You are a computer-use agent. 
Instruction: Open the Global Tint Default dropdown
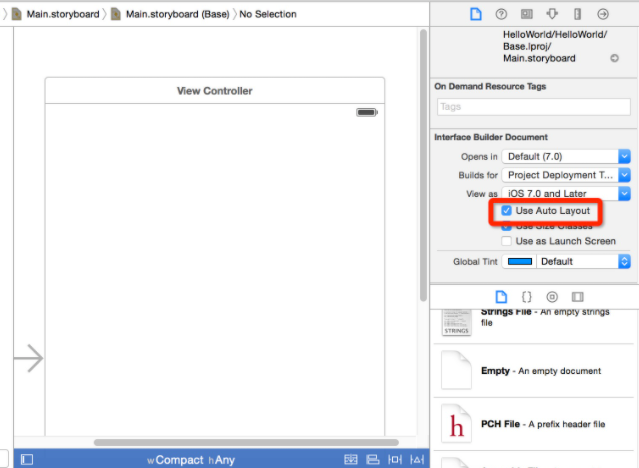(x=584, y=261)
